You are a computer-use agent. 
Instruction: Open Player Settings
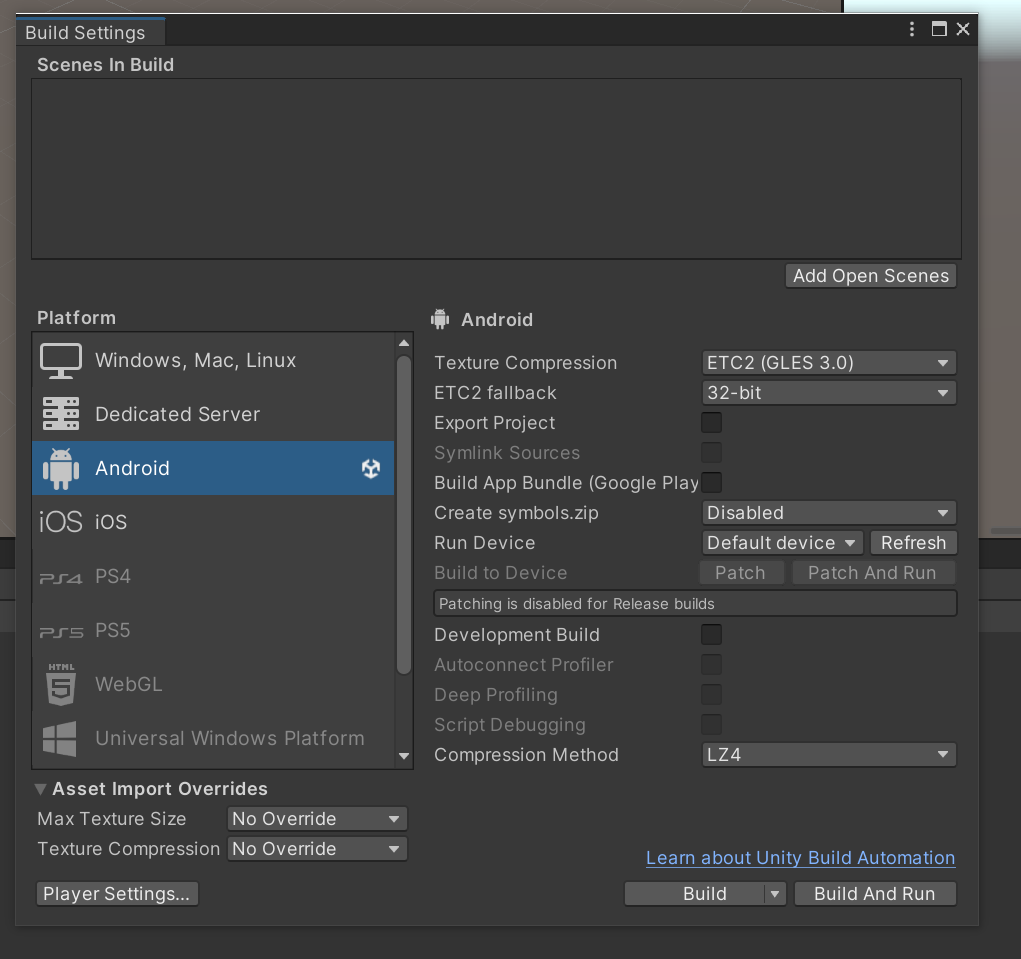117,894
